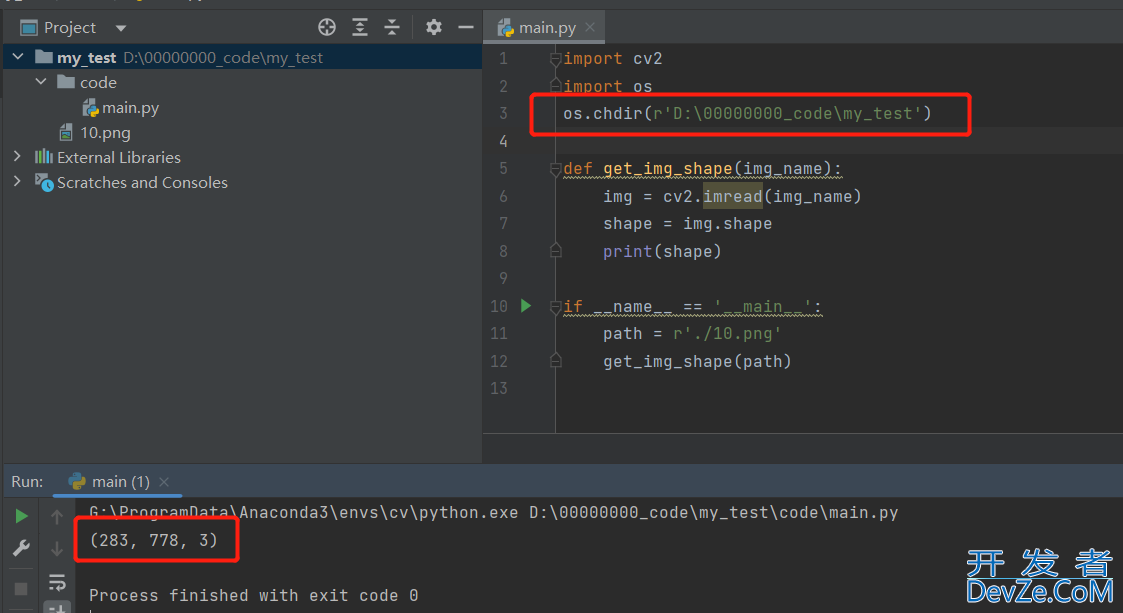Click the green Rerun button in Run panel
Image resolution: width=1123 pixels, height=613 pixels.
pos(21,516)
